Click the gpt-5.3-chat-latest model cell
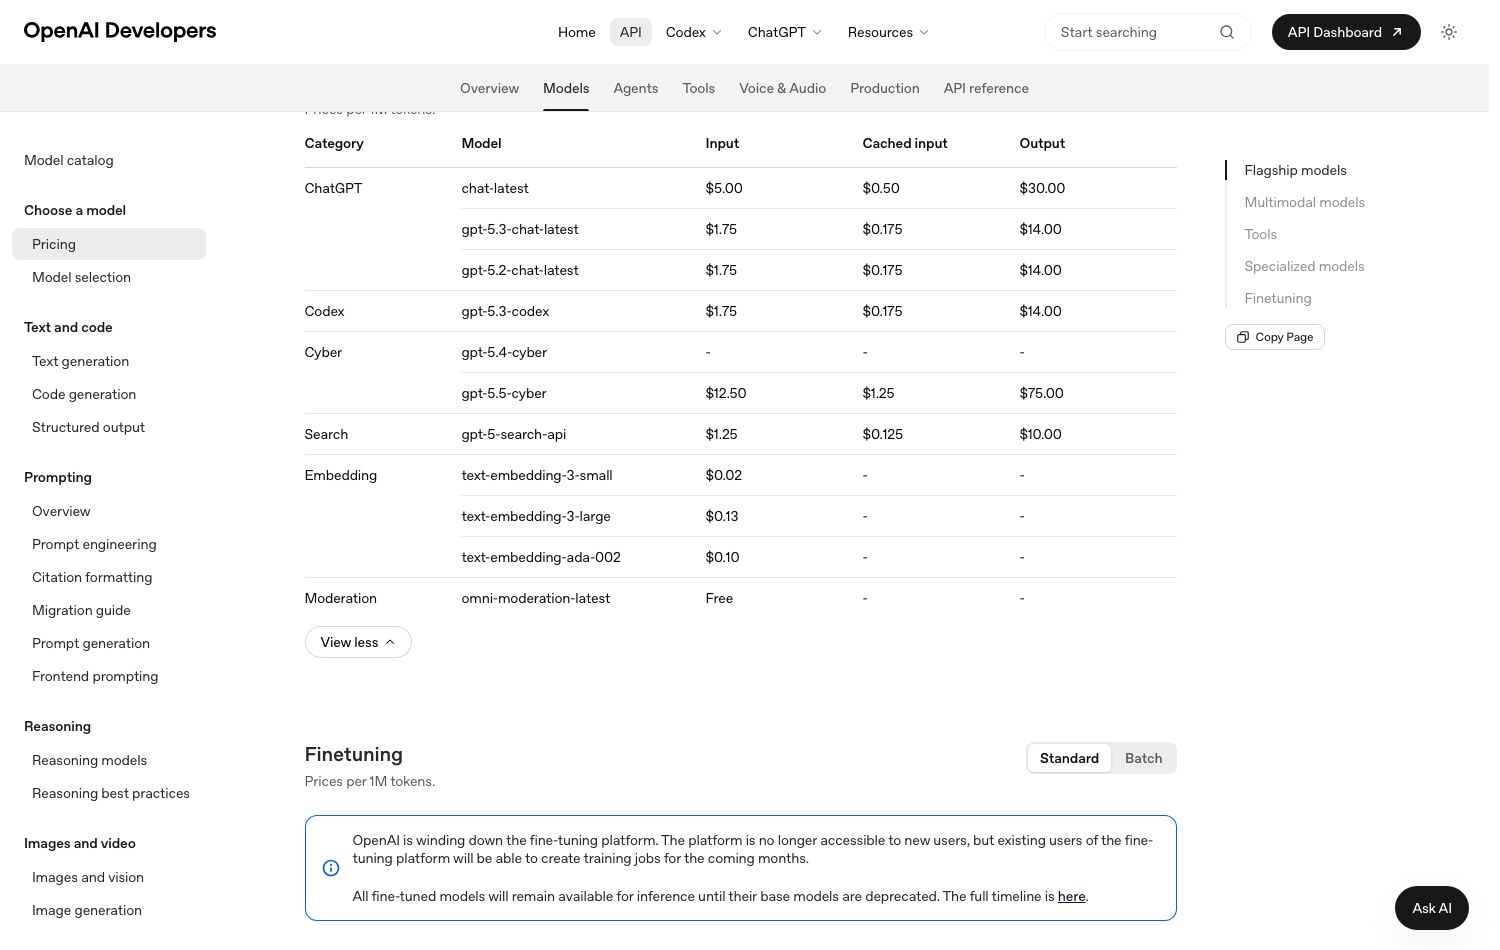Screen dimensions: 1500x950 [520, 229]
